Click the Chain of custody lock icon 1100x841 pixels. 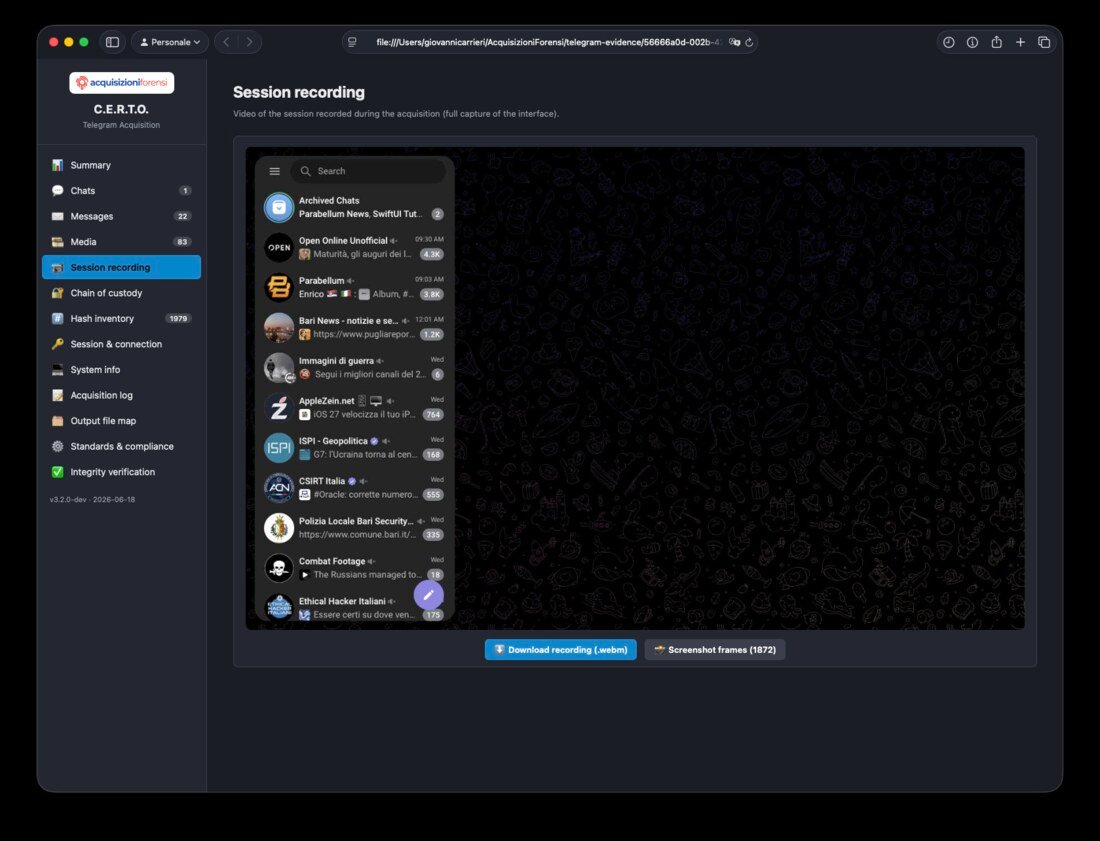58,293
